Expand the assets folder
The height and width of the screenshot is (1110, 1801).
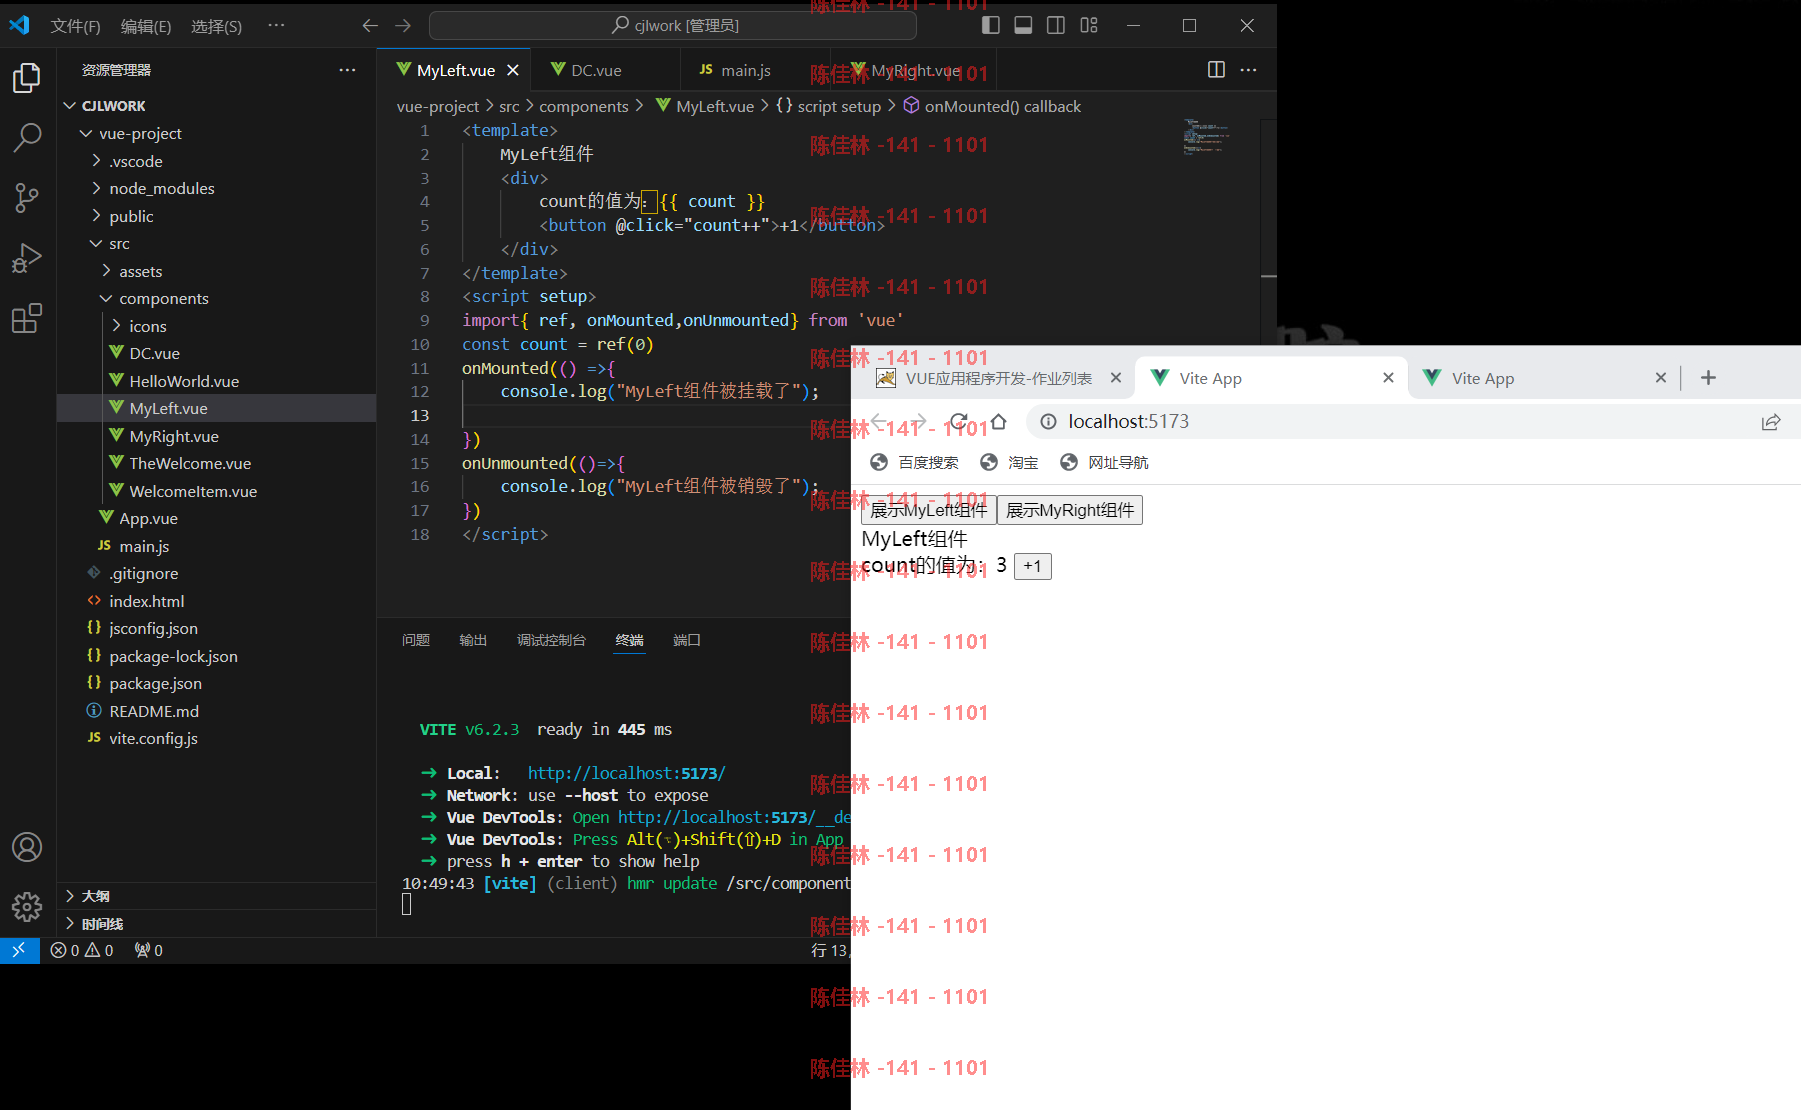coord(216,271)
